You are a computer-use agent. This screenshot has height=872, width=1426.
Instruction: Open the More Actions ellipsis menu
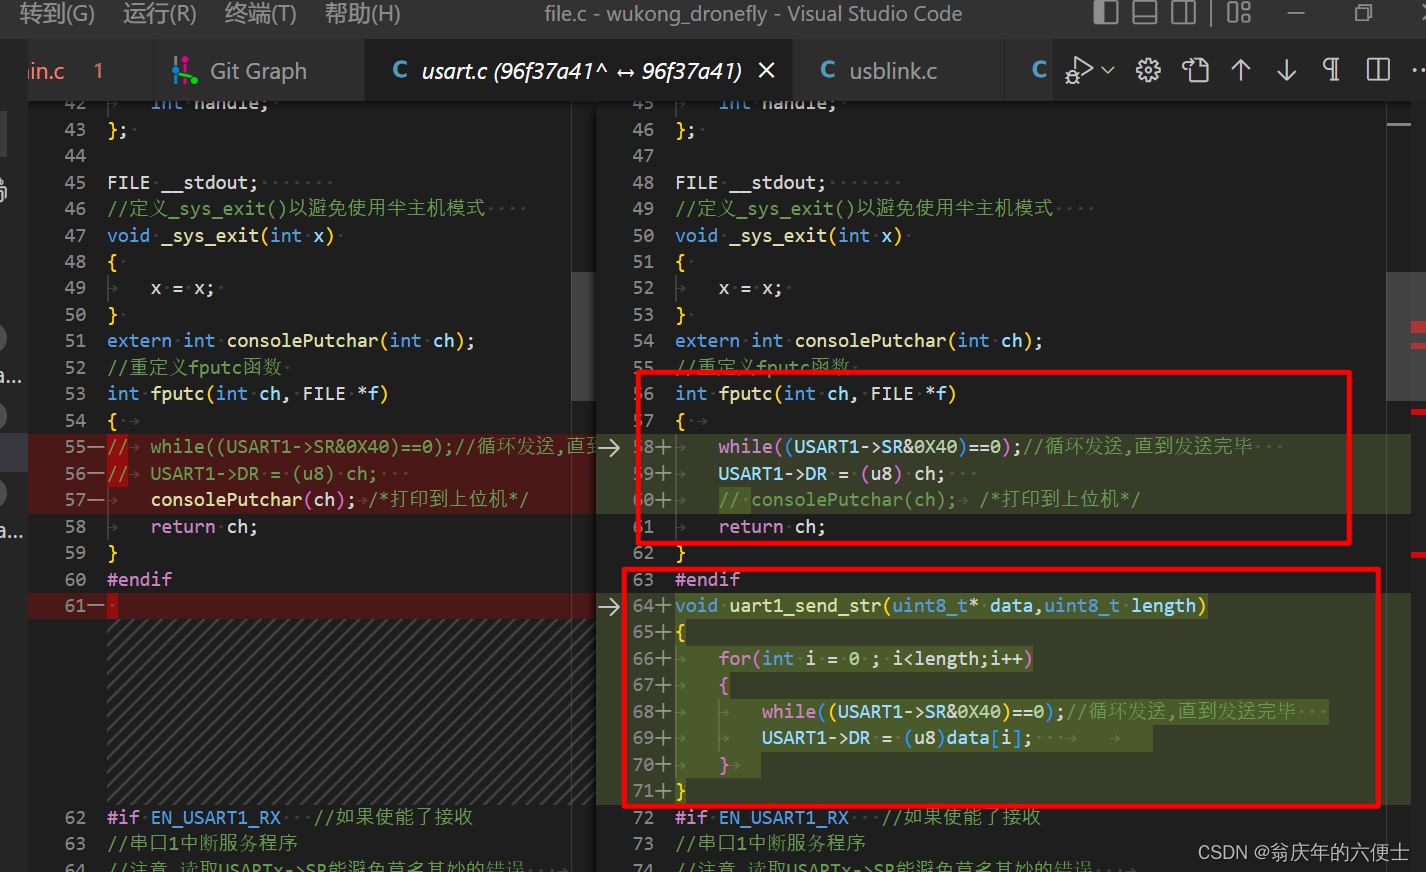(x=1418, y=70)
